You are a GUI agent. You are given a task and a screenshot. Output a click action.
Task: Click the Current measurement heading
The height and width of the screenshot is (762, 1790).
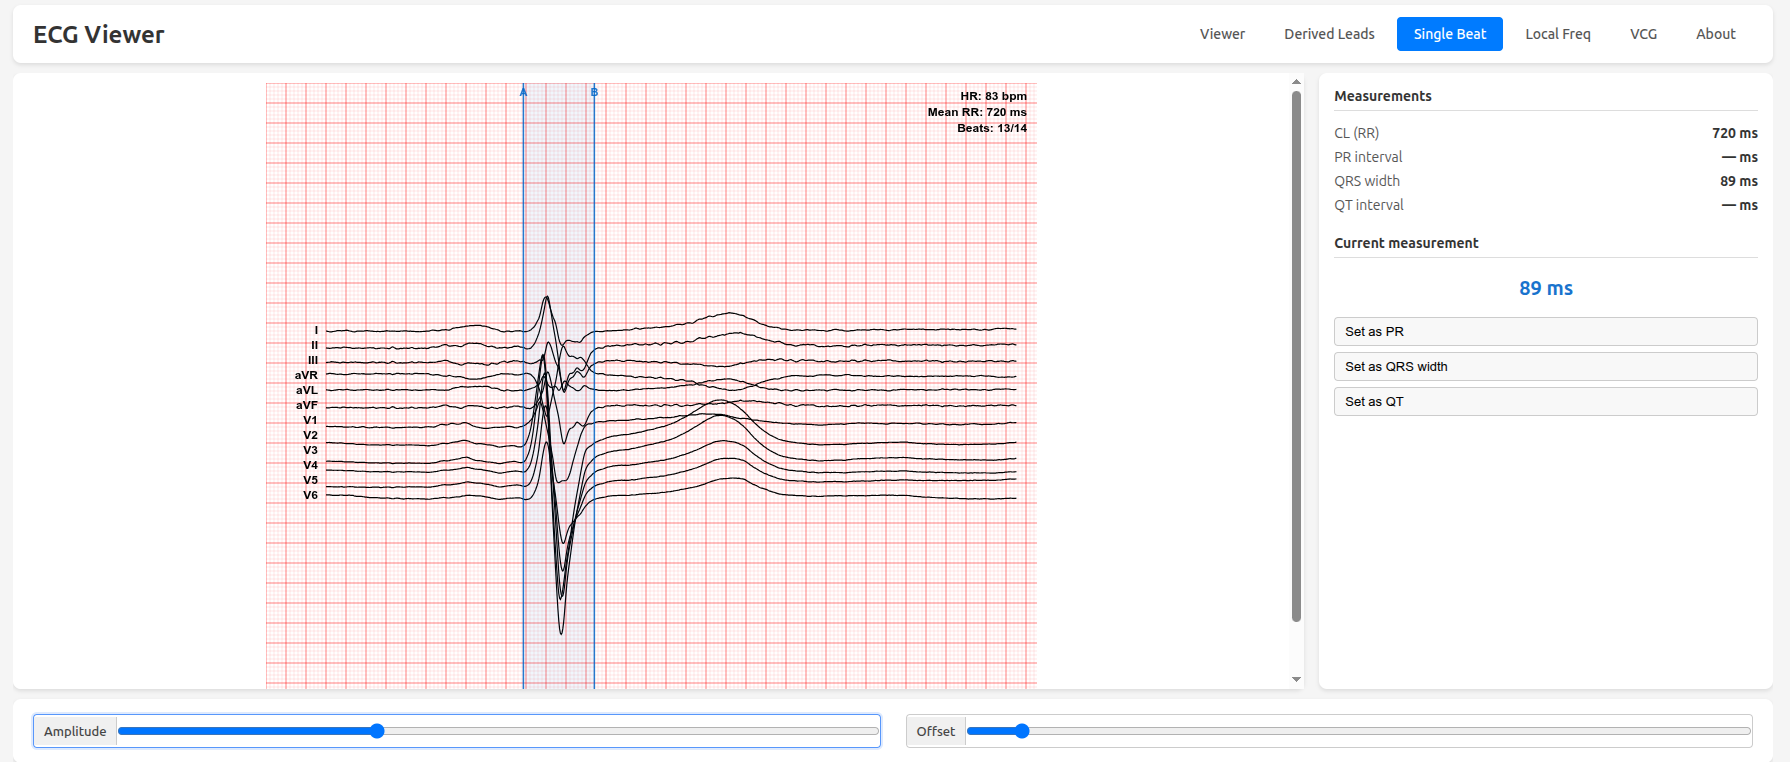point(1406,243)
